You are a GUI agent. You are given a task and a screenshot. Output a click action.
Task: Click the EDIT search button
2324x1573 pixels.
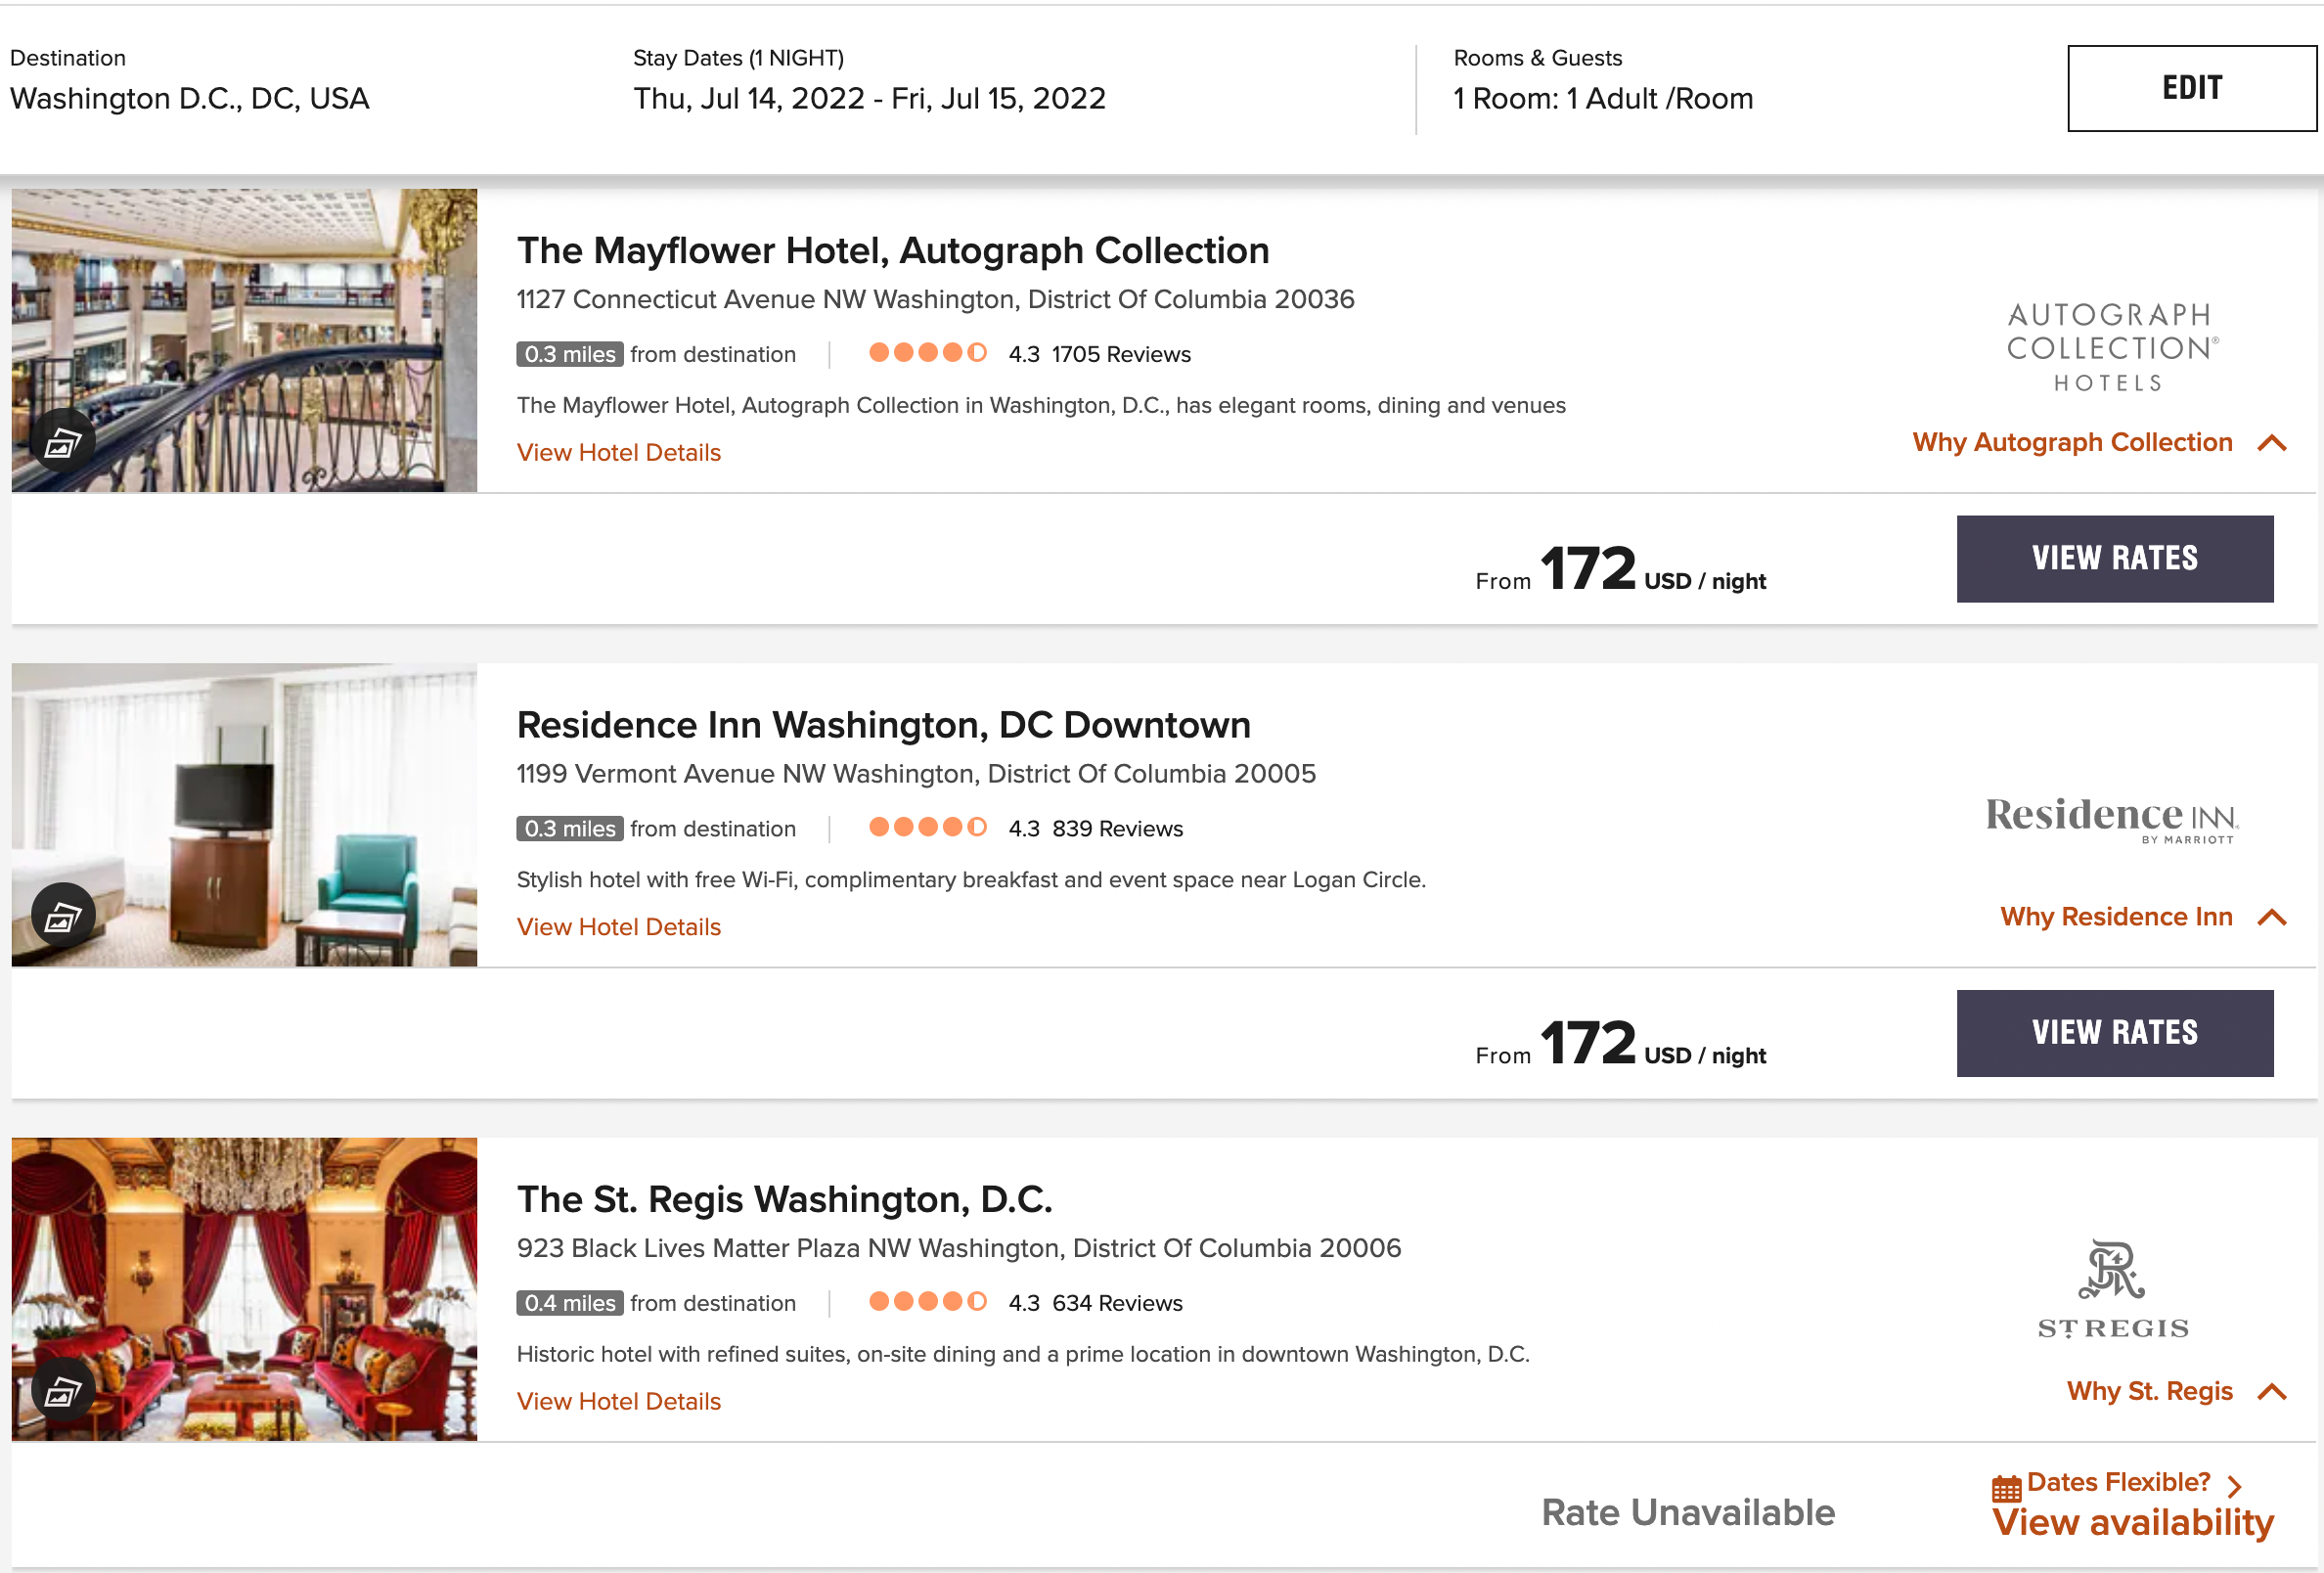pos(2191,88)
